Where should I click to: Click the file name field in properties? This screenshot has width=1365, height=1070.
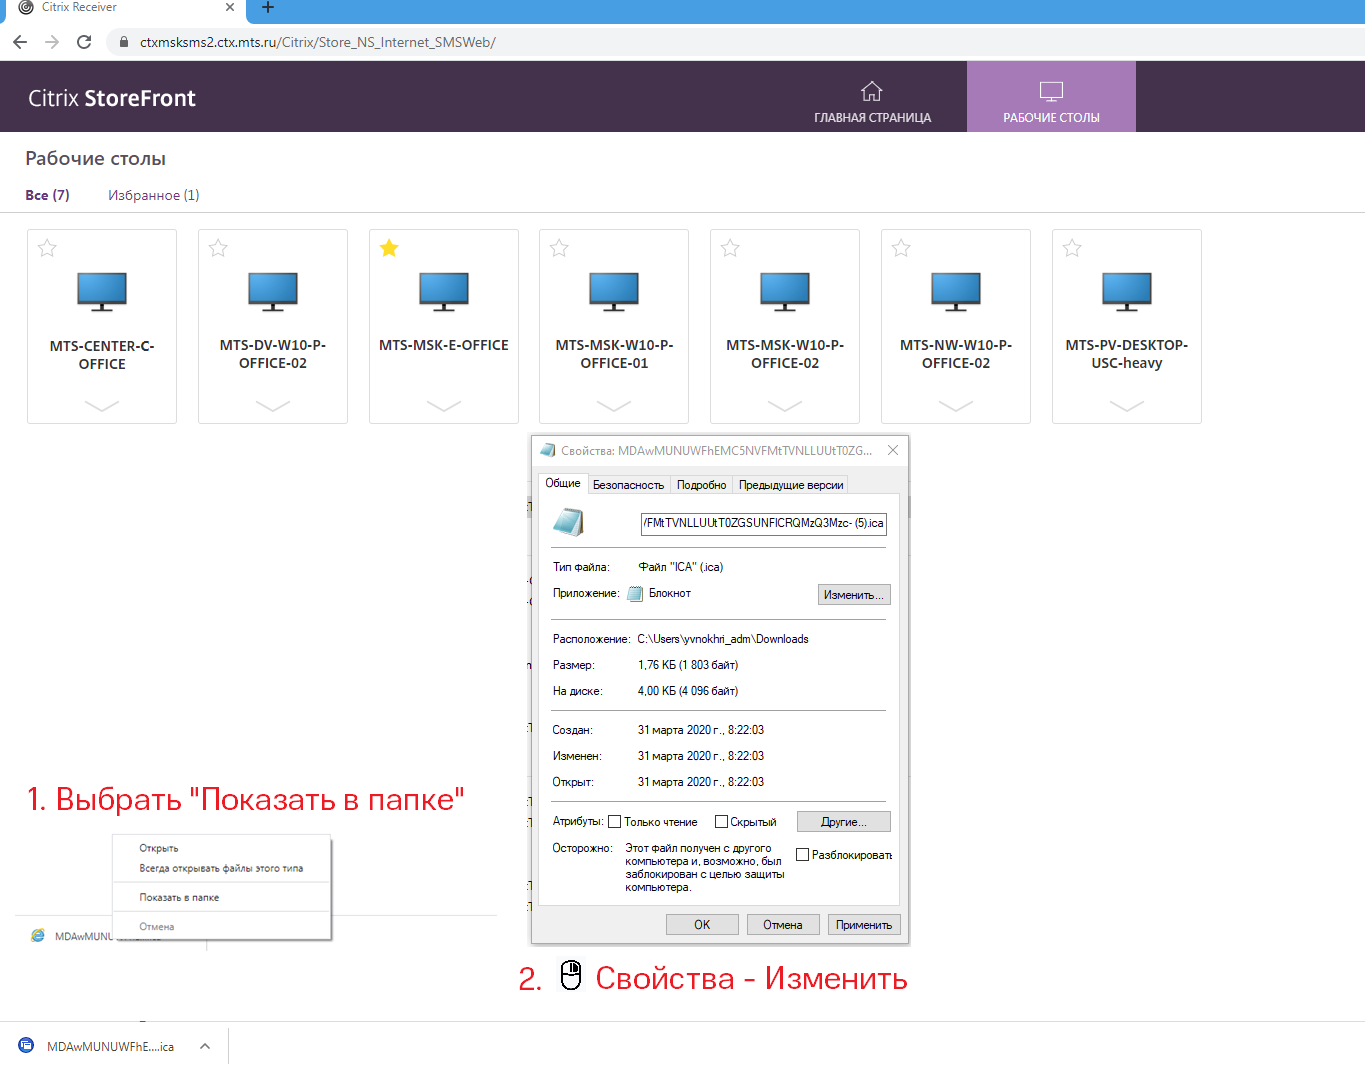764,523
